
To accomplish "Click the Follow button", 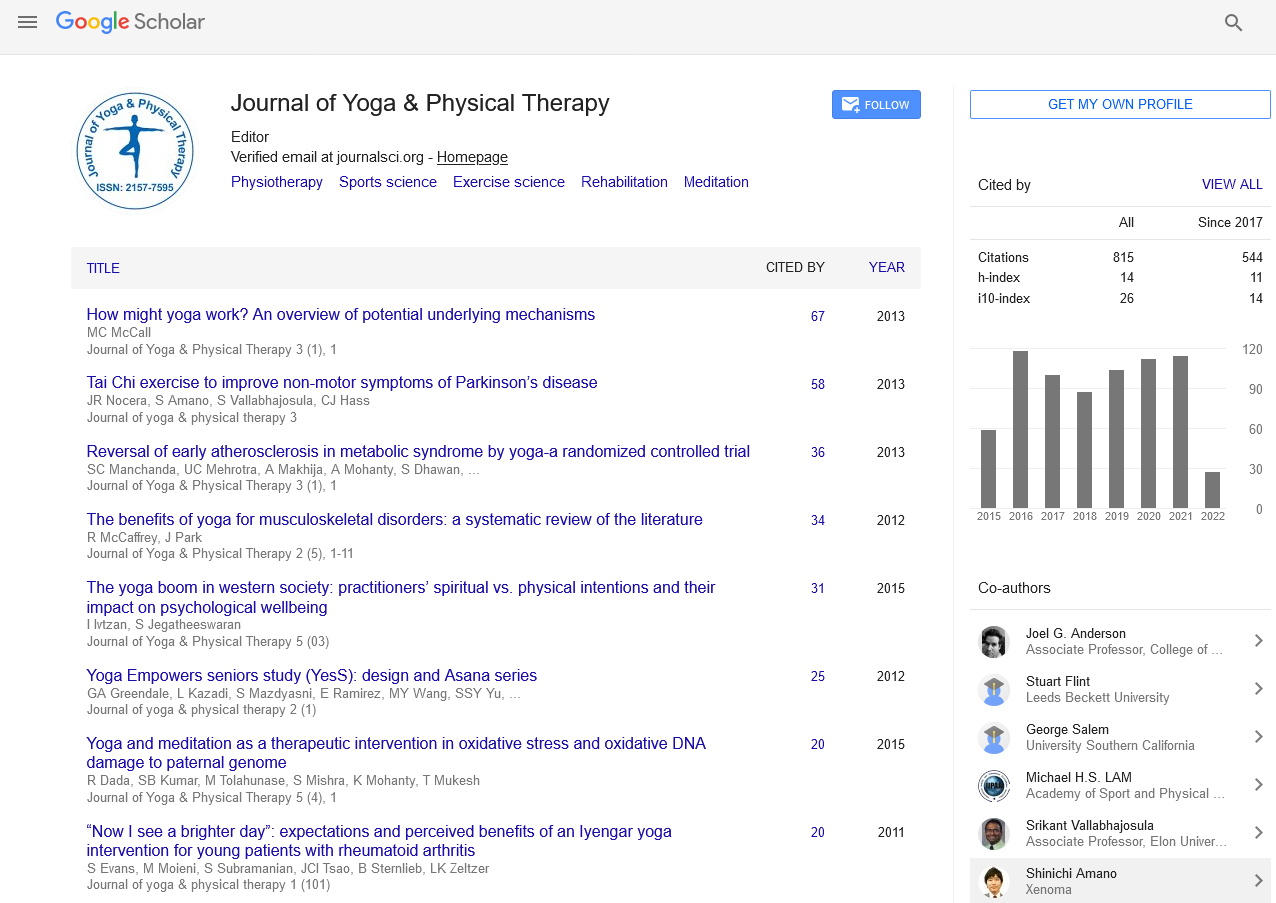I will pyautogui.click(x=876, y=105).
